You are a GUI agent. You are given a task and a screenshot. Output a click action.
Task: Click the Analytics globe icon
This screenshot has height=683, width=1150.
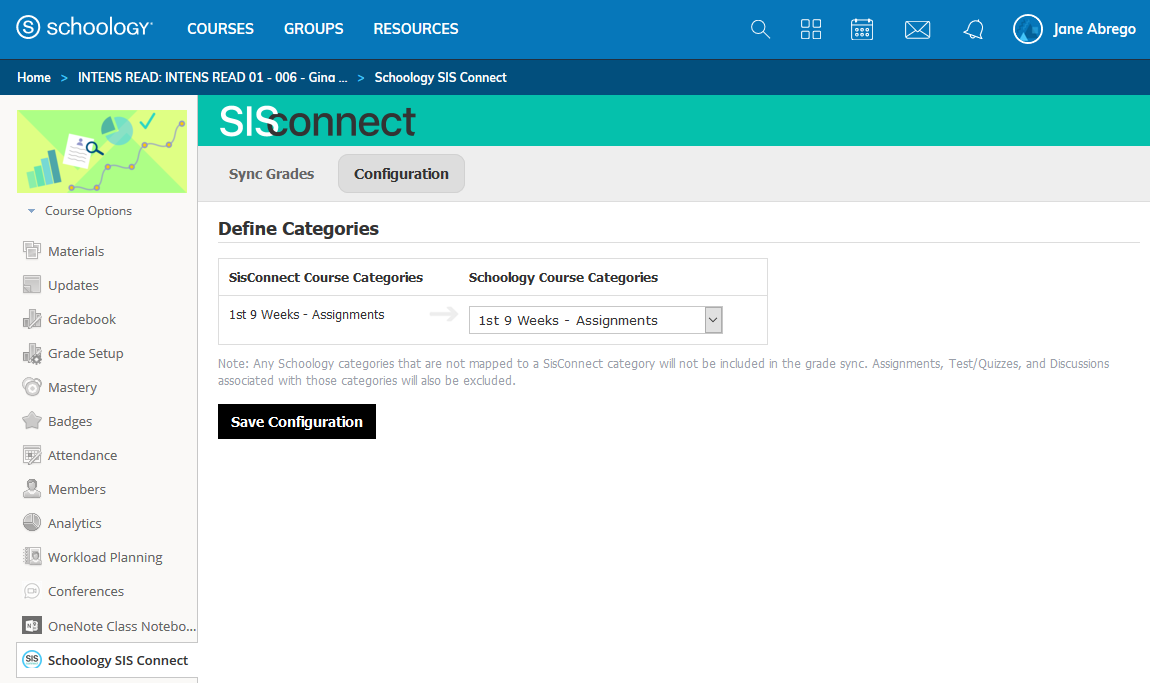pyautogui.click(x=30, y=522)
